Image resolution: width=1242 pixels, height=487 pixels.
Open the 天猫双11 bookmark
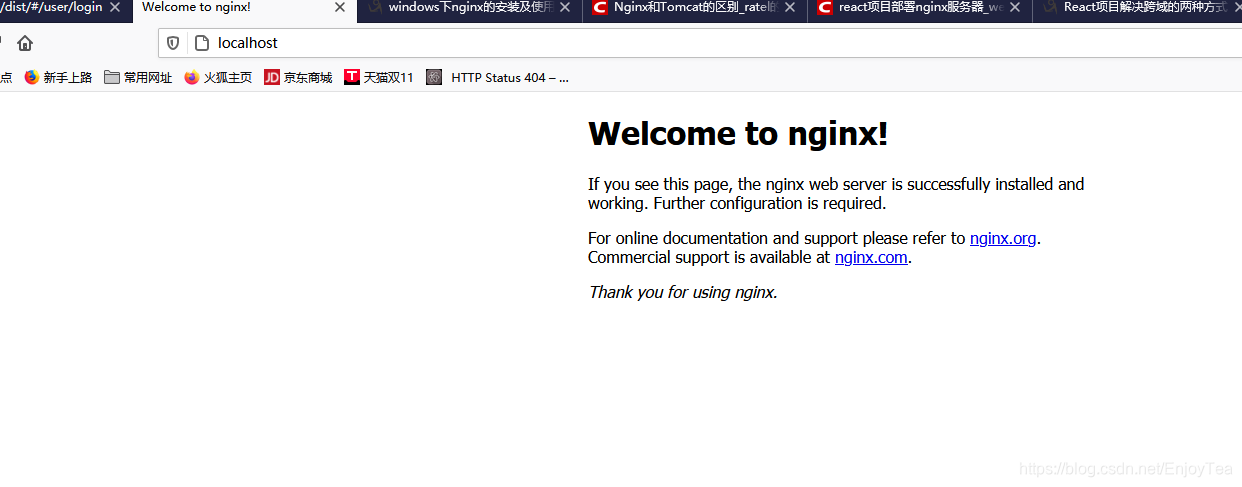(x=379, y=77)
